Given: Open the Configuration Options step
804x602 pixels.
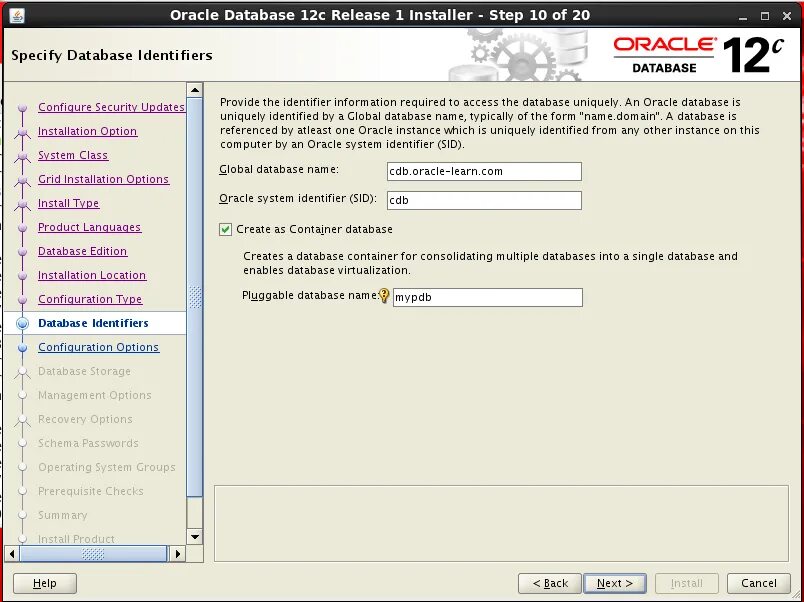Looking at the screenshot, I should (98, 347).
